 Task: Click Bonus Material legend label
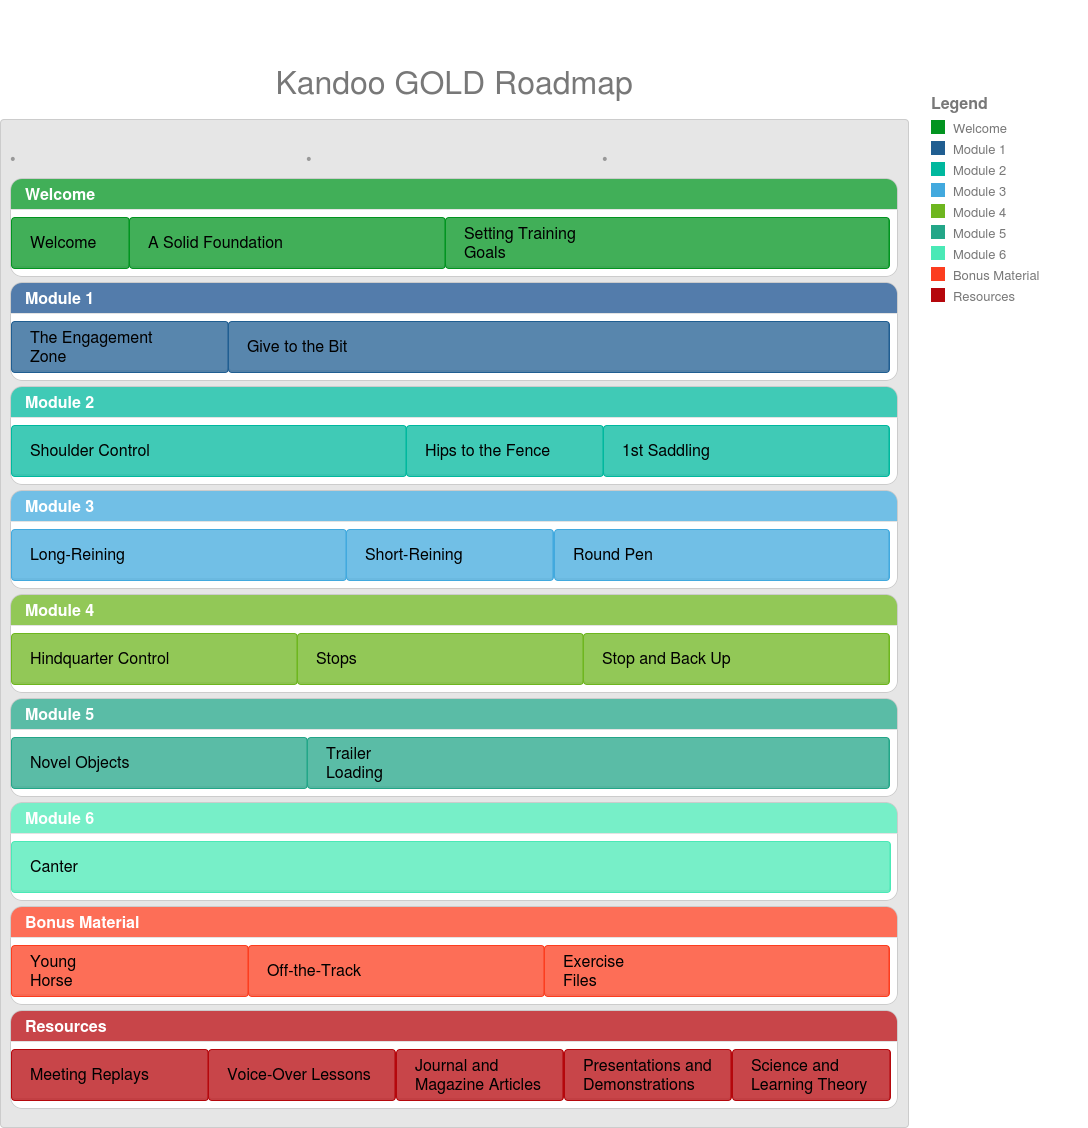point(996,276)
